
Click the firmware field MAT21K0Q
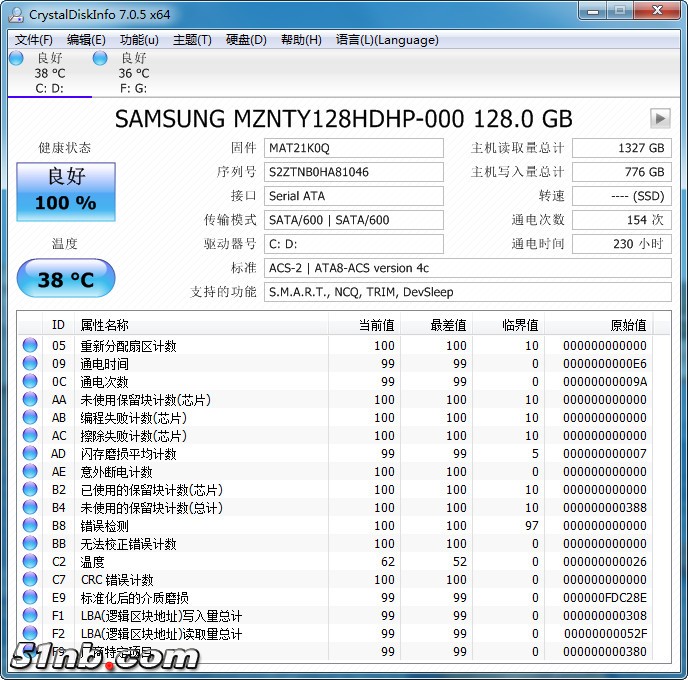click(x=354, y=148)
